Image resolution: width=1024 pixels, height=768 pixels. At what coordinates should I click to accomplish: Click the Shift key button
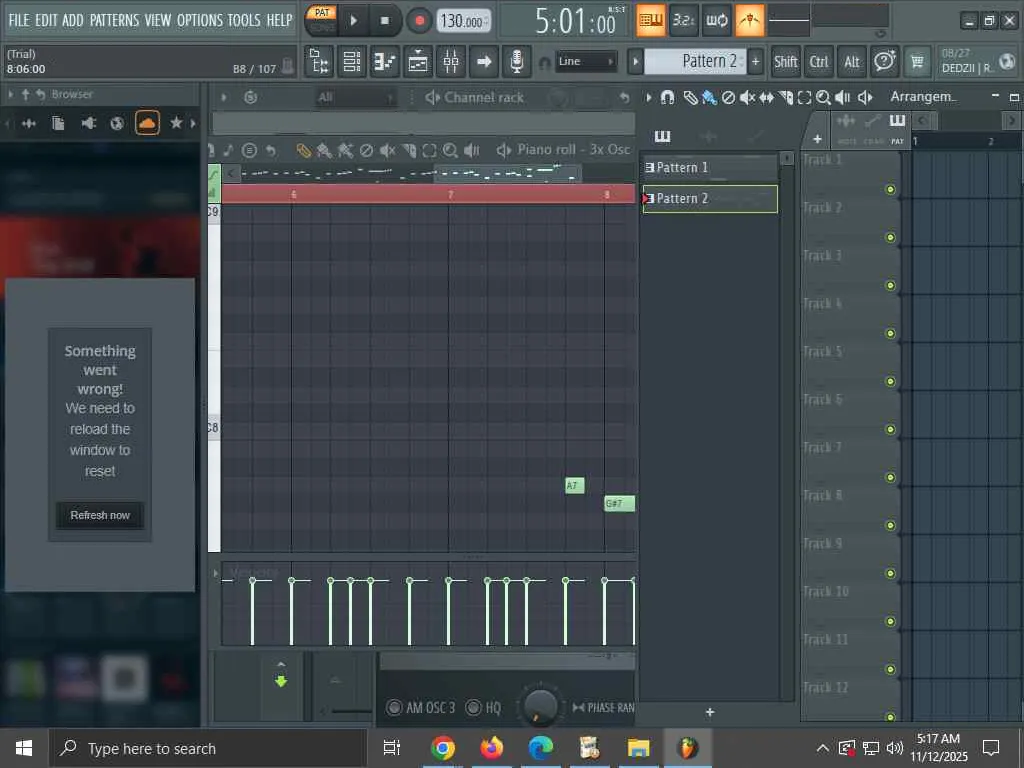[x=785, y=61]
